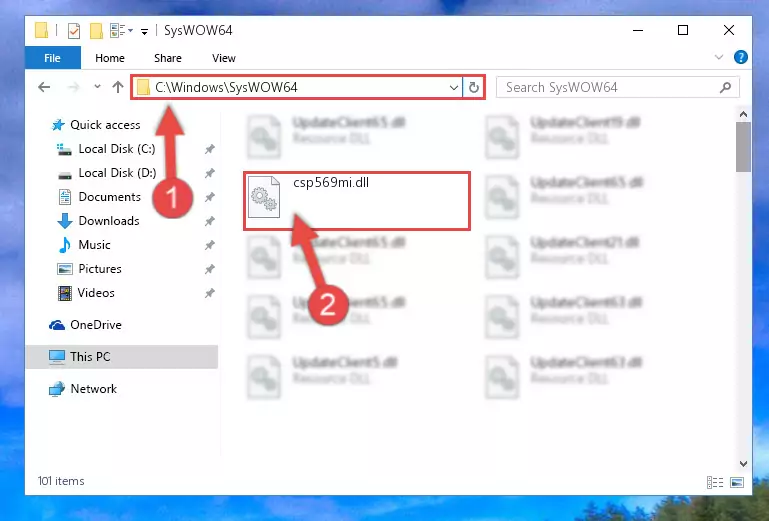Click the folder icon inside the address bar
Image resolution: width=769 pixels, height=521 pixels.
143,88
